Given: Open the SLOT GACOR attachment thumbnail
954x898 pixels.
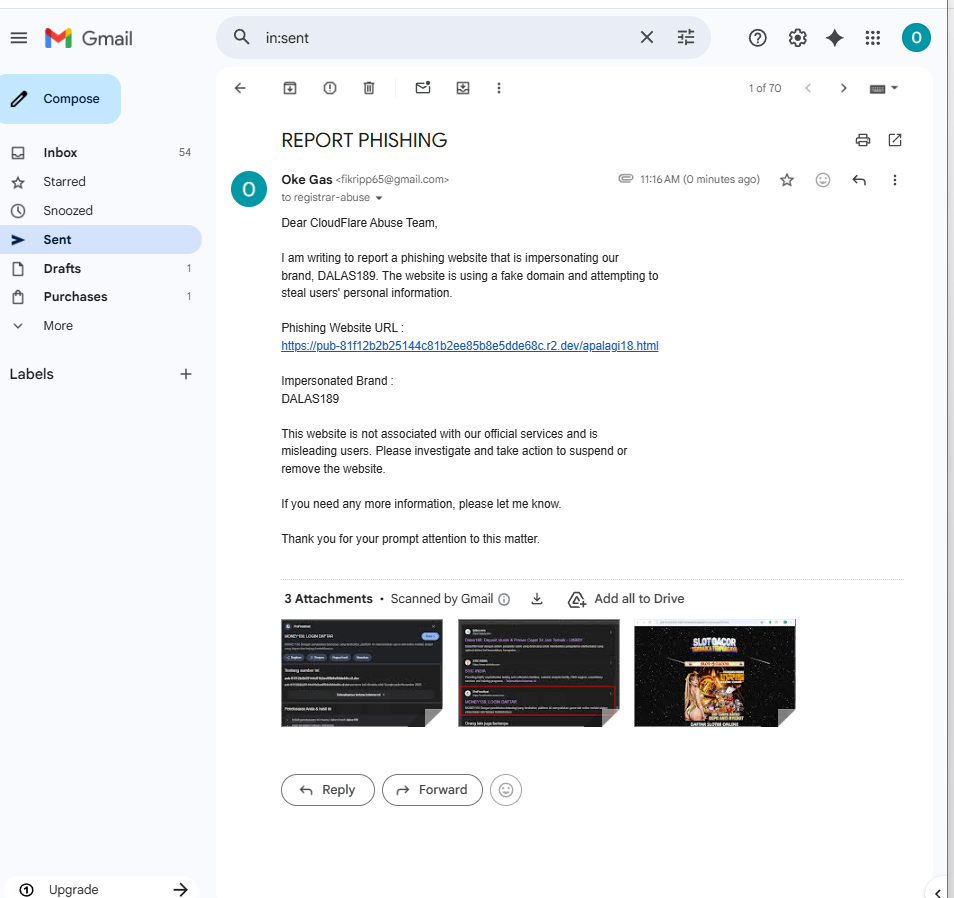Looking at the screenshot, I should point(714,673).
